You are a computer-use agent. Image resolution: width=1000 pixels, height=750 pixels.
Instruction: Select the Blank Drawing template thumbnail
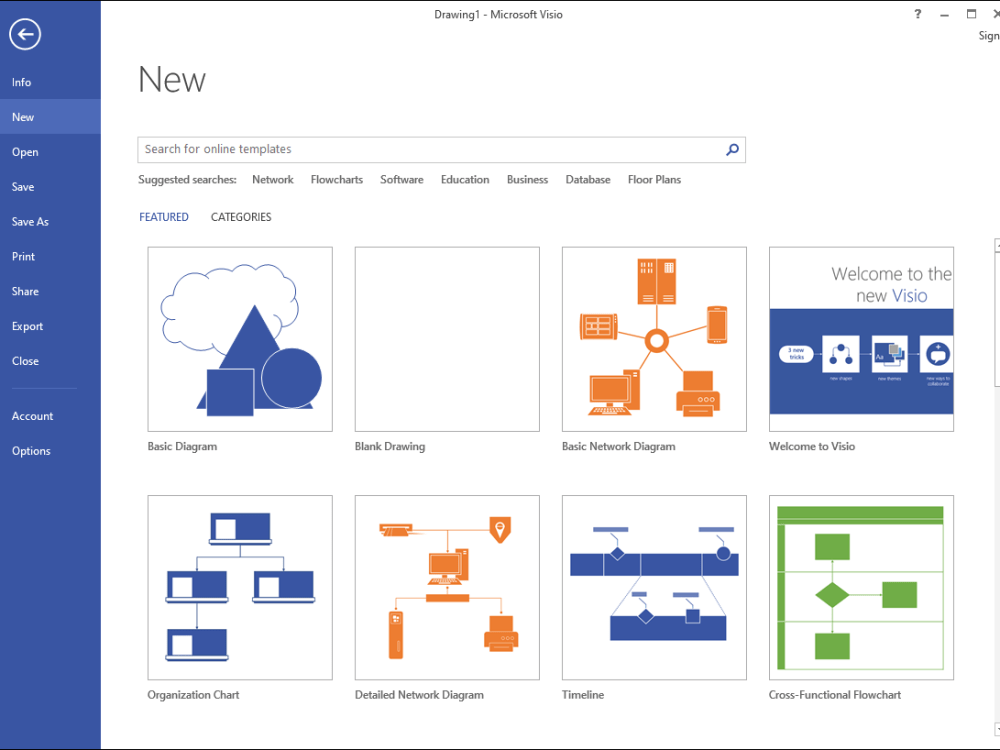click(447, 339)
